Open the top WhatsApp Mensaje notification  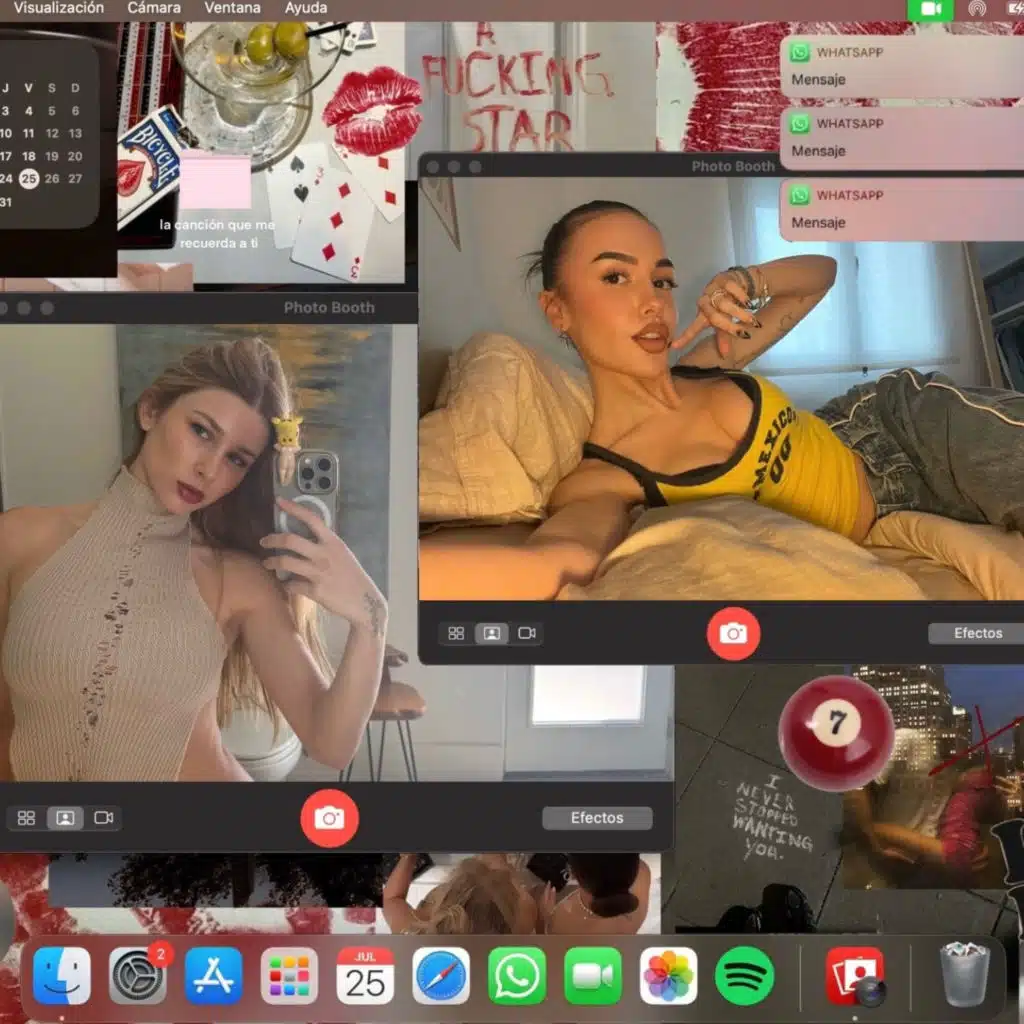click(902, 66)
